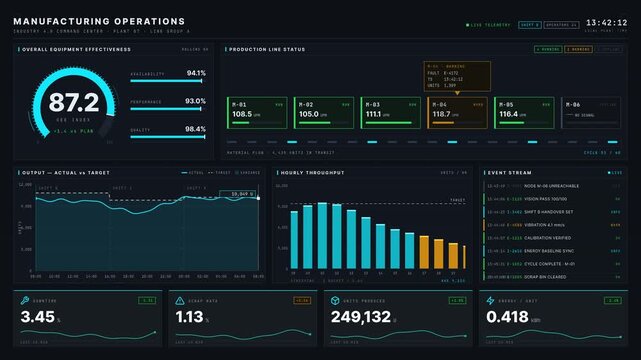Click the first cyan bar in Hourly Throughput
641x360 pixels.
click(294, 239)
